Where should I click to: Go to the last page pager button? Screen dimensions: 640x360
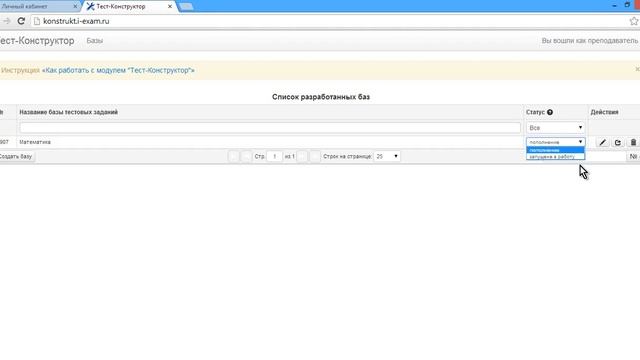point(315,156)
